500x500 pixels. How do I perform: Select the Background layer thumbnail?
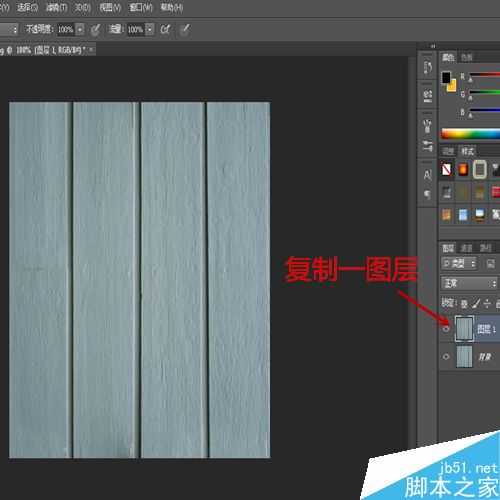(x=464, y=357)
